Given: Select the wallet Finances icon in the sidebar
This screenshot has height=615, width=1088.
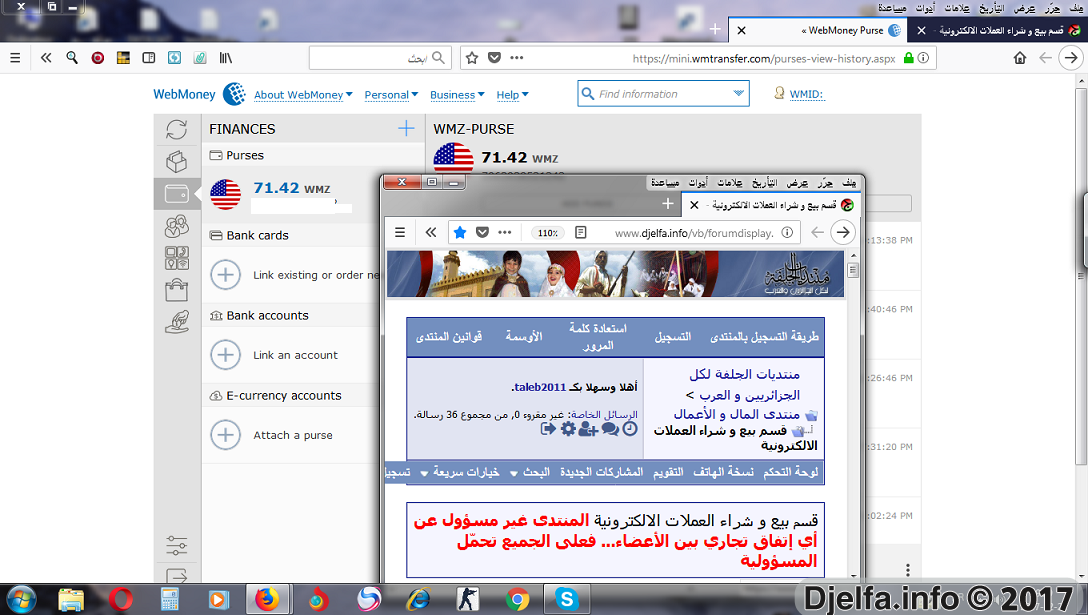Looking at the screenshot, I should coord(176,194).
